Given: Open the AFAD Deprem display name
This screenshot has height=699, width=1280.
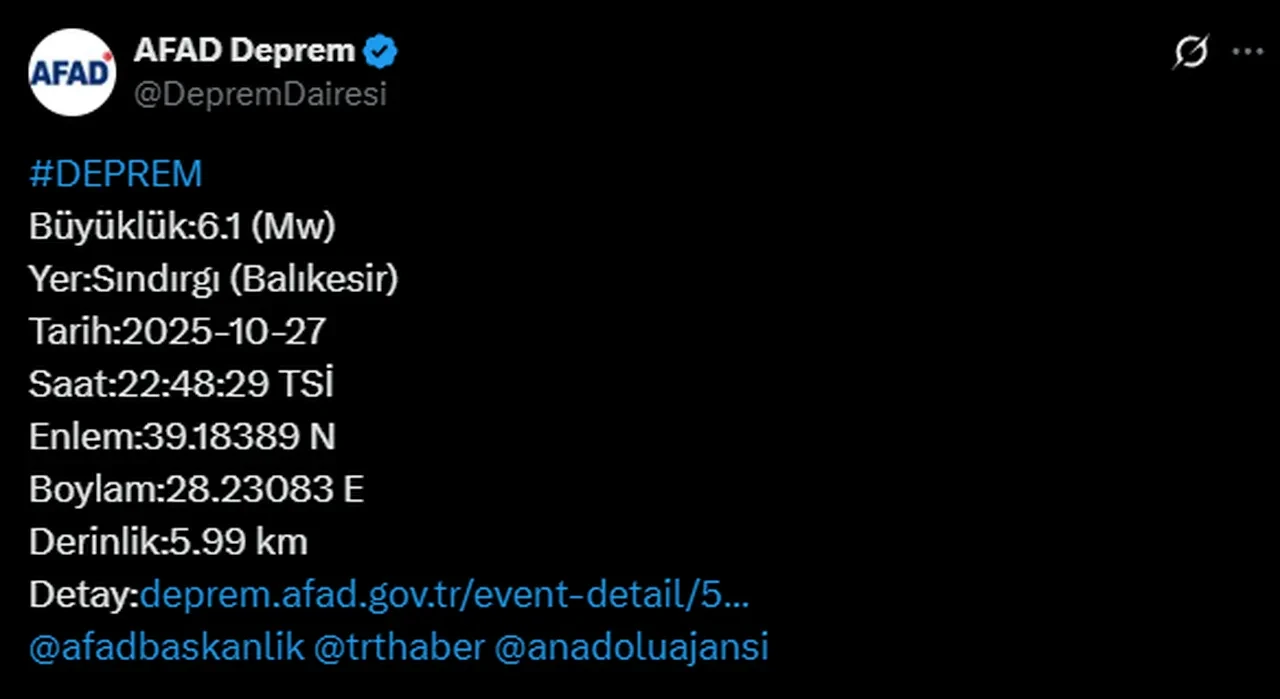Looking at the screenshot, I should point(244,51).
